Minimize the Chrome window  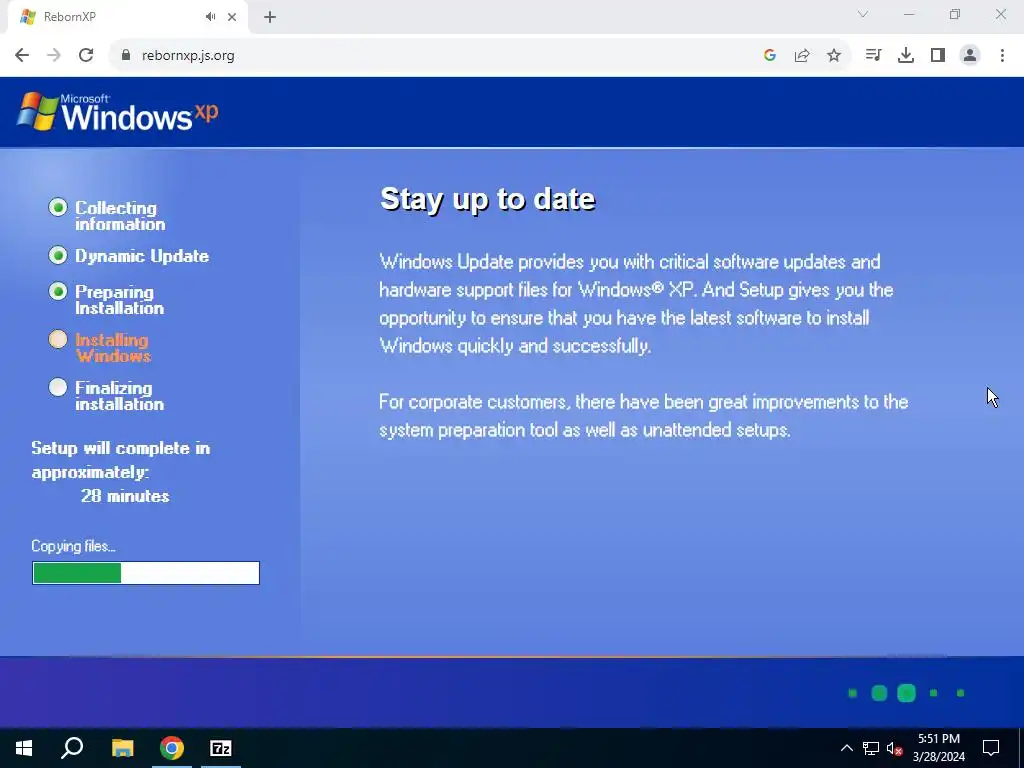(x=909, y=14)
